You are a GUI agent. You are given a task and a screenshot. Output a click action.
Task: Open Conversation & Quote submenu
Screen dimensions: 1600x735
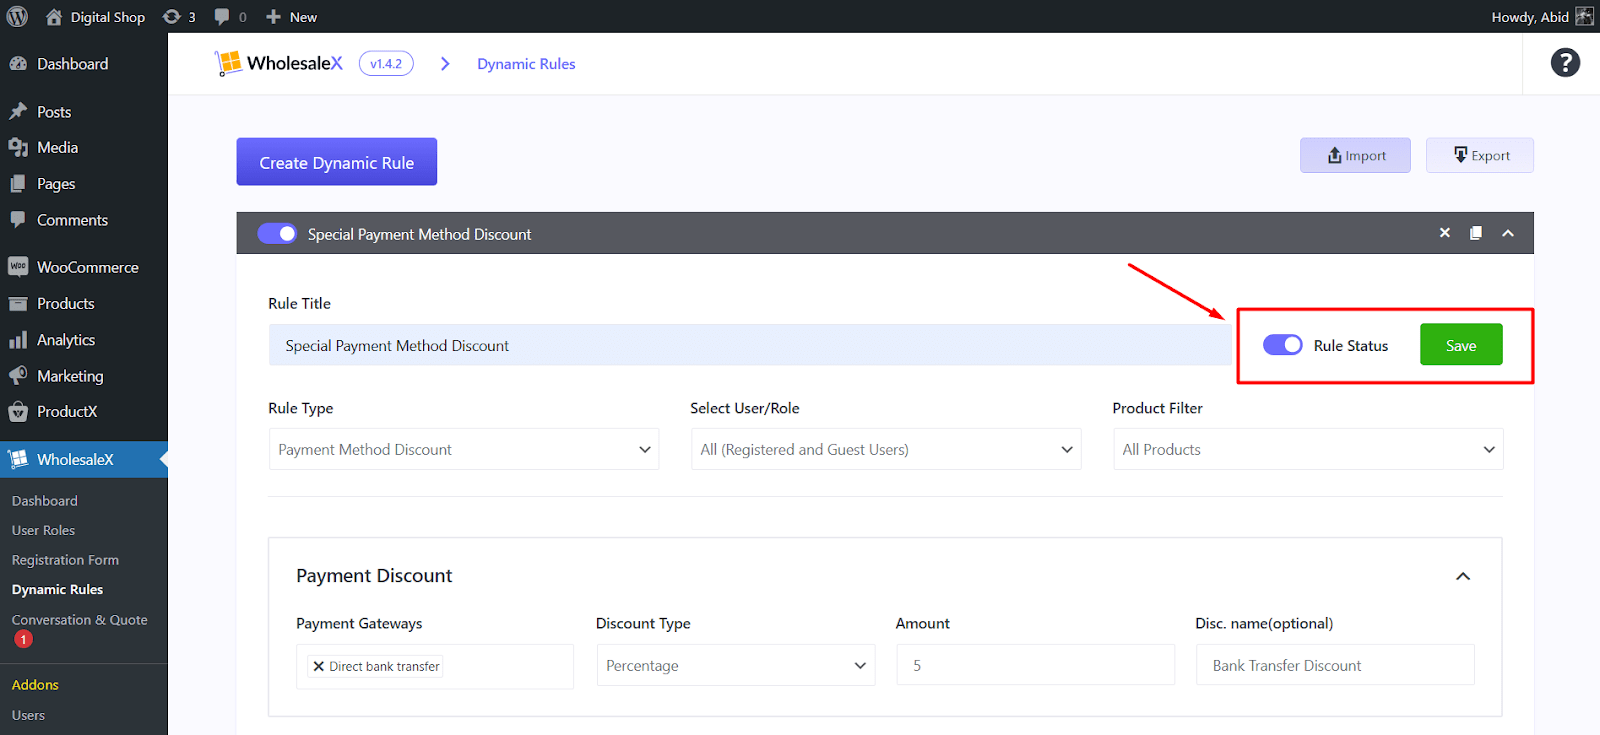click(x=79, y=620)
